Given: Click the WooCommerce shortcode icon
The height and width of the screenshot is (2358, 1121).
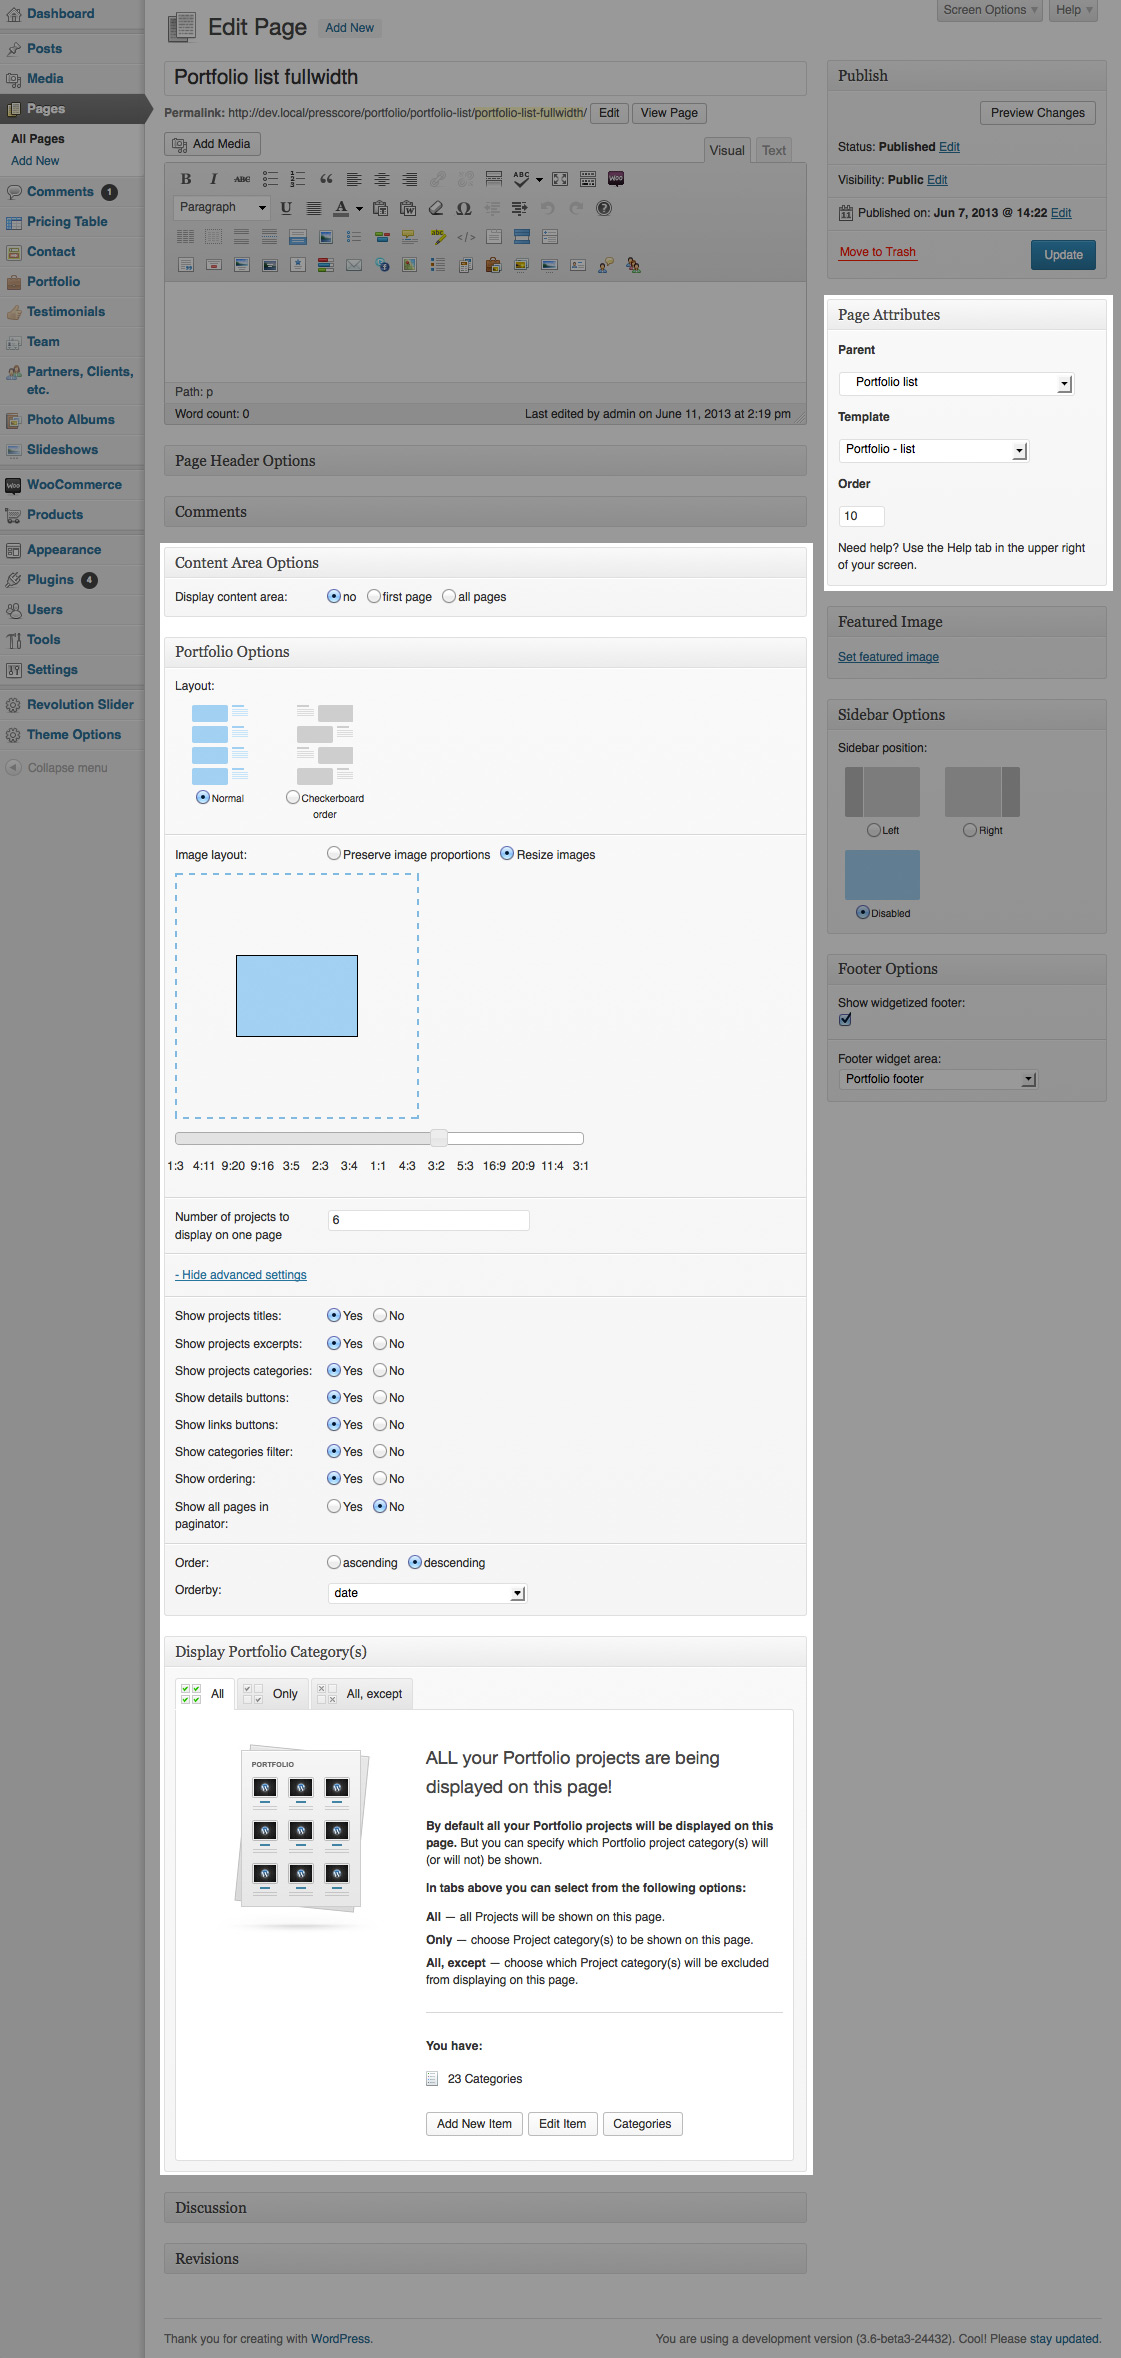Looking at the screenshot, I should (616, 179).
